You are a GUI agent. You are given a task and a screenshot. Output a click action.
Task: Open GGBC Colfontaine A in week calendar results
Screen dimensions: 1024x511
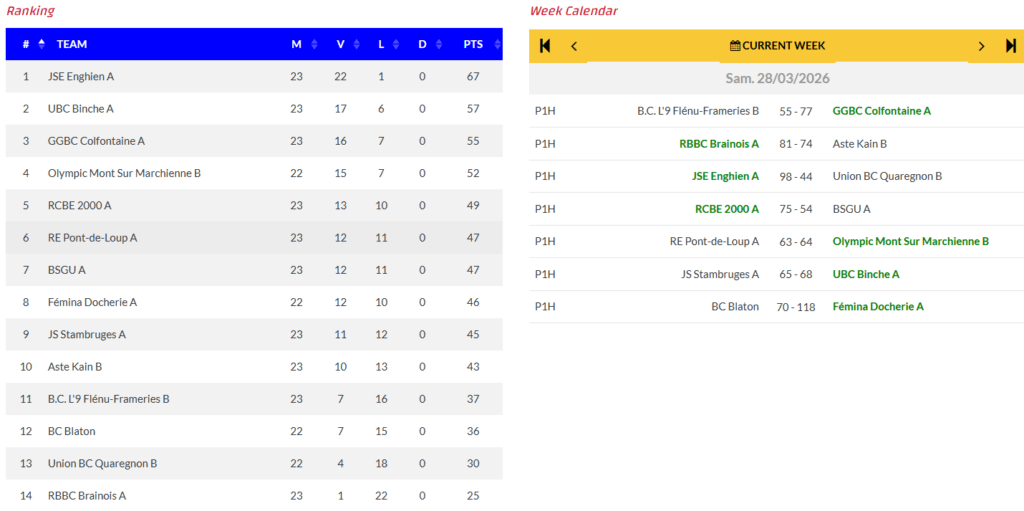tap(881, 111)
